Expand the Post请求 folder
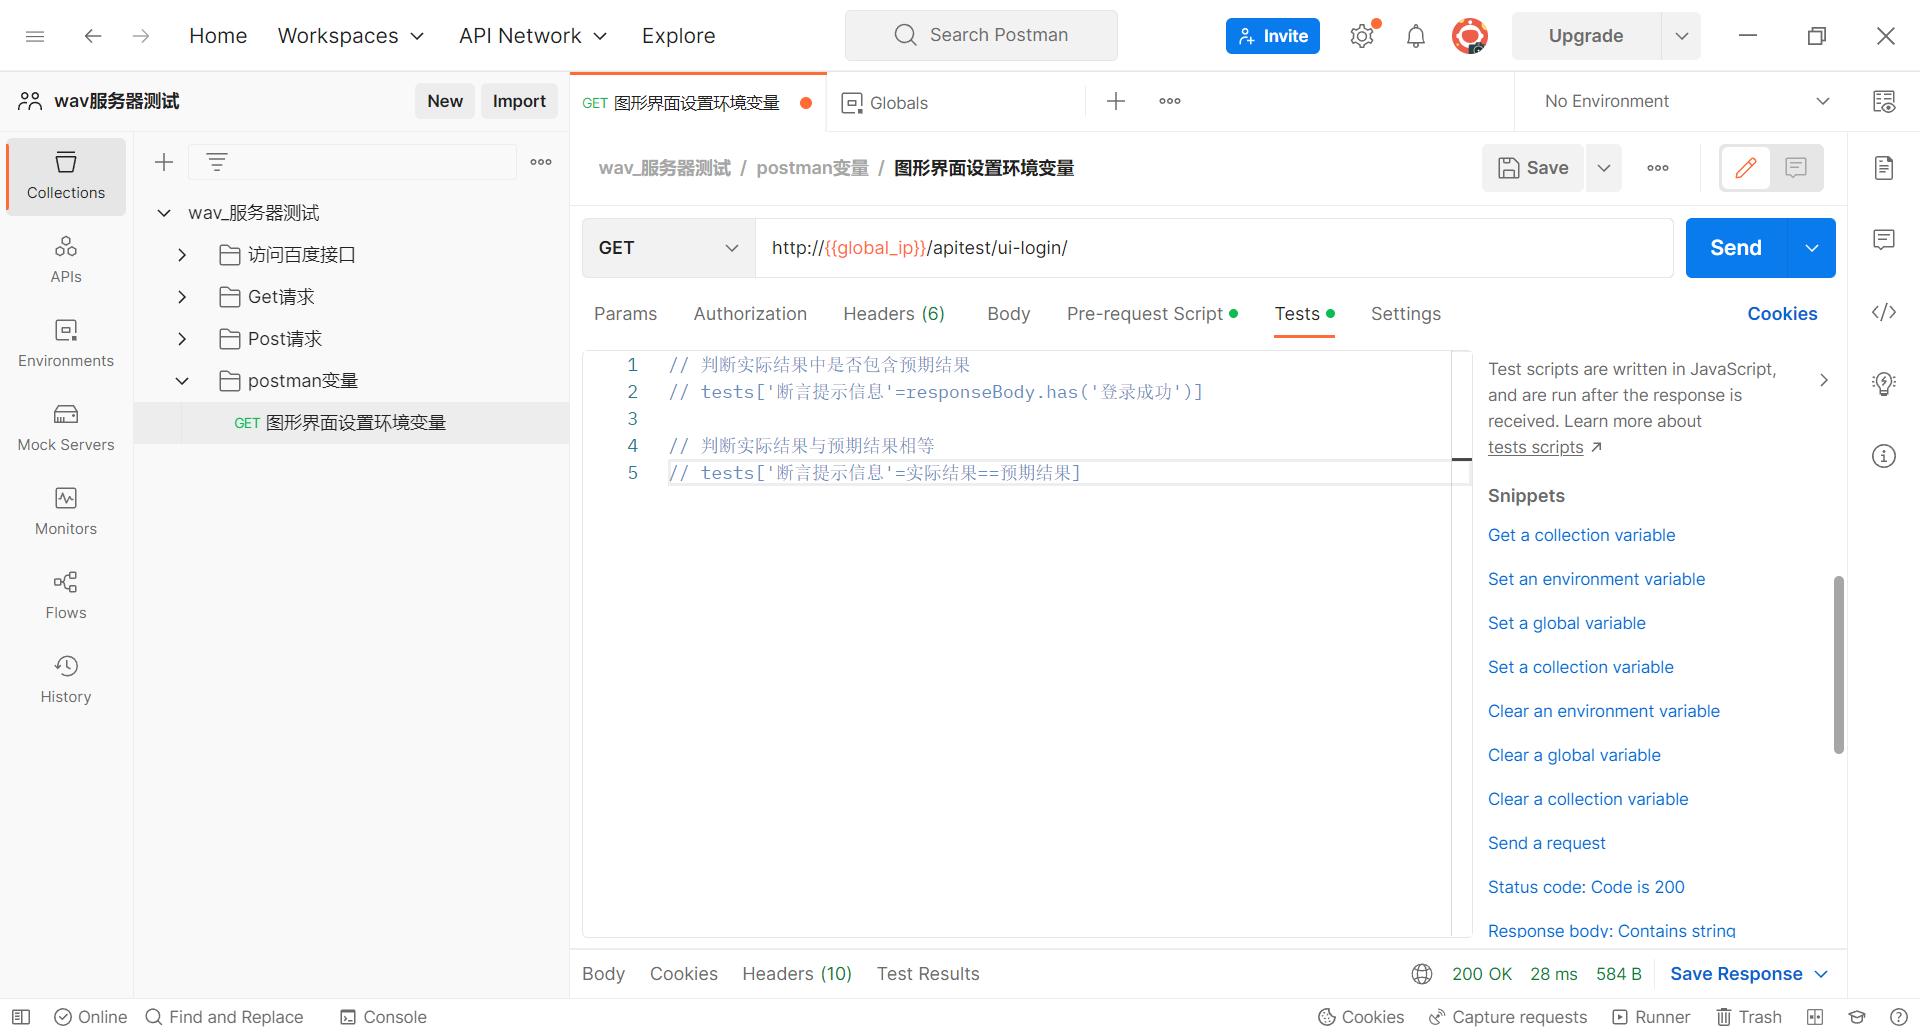 click(182, 339)
